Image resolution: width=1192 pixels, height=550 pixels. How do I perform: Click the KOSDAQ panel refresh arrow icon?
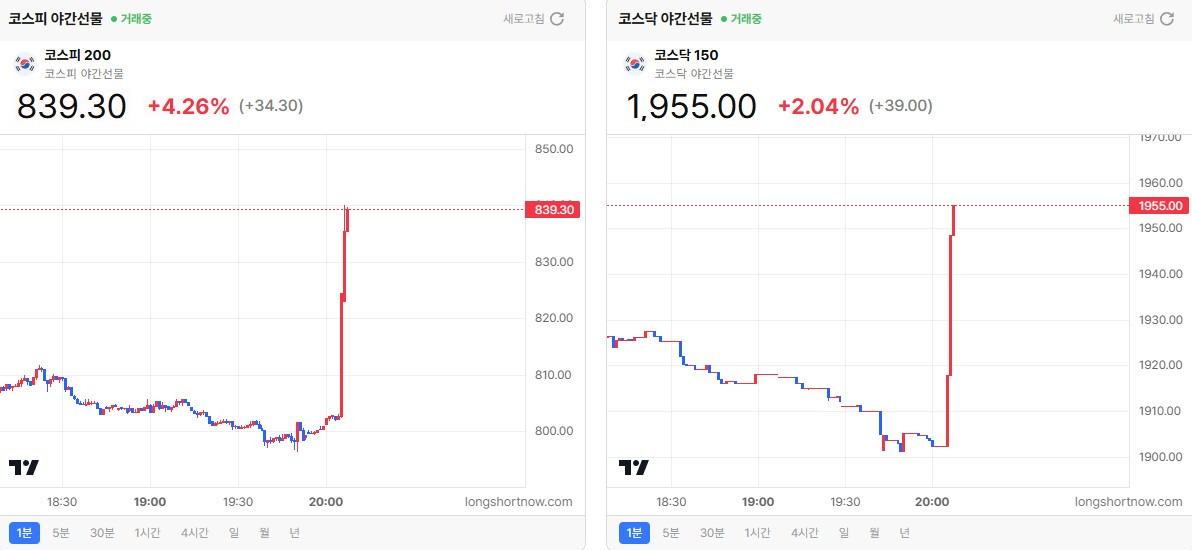pos(1167,19)
